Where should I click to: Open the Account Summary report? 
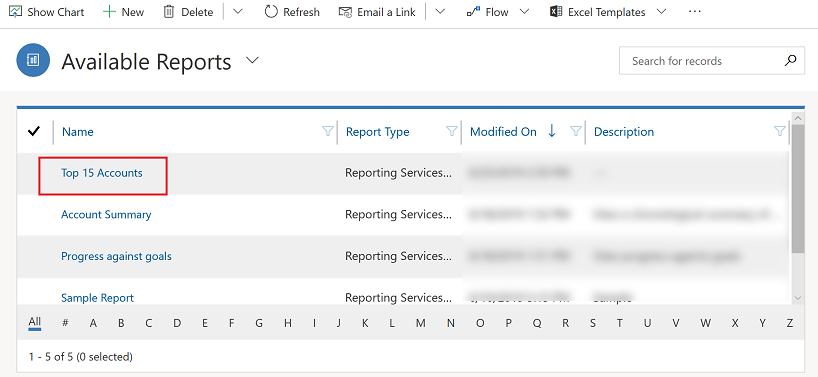(x=106, y=215)
